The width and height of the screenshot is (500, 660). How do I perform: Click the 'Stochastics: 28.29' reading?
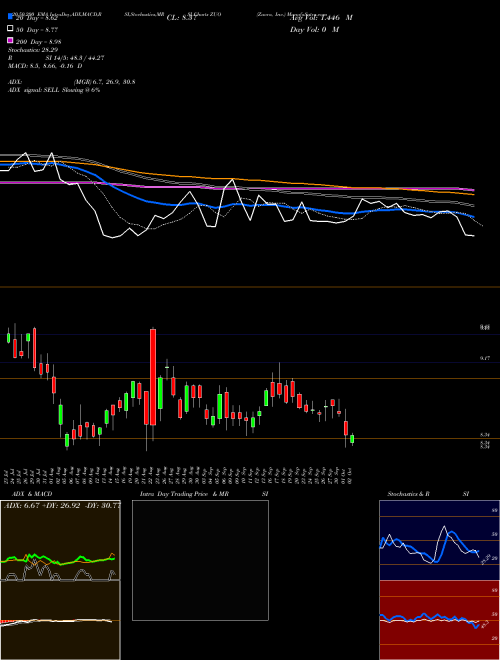(x=33, y=50)
